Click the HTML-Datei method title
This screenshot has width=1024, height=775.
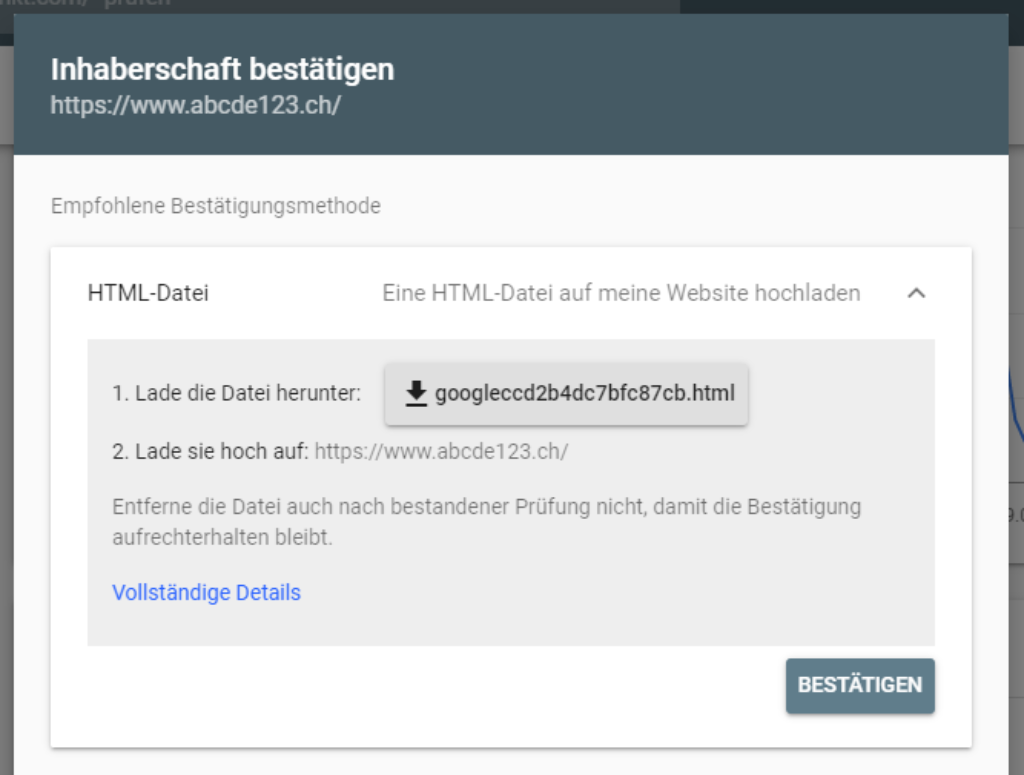(149, 294)
